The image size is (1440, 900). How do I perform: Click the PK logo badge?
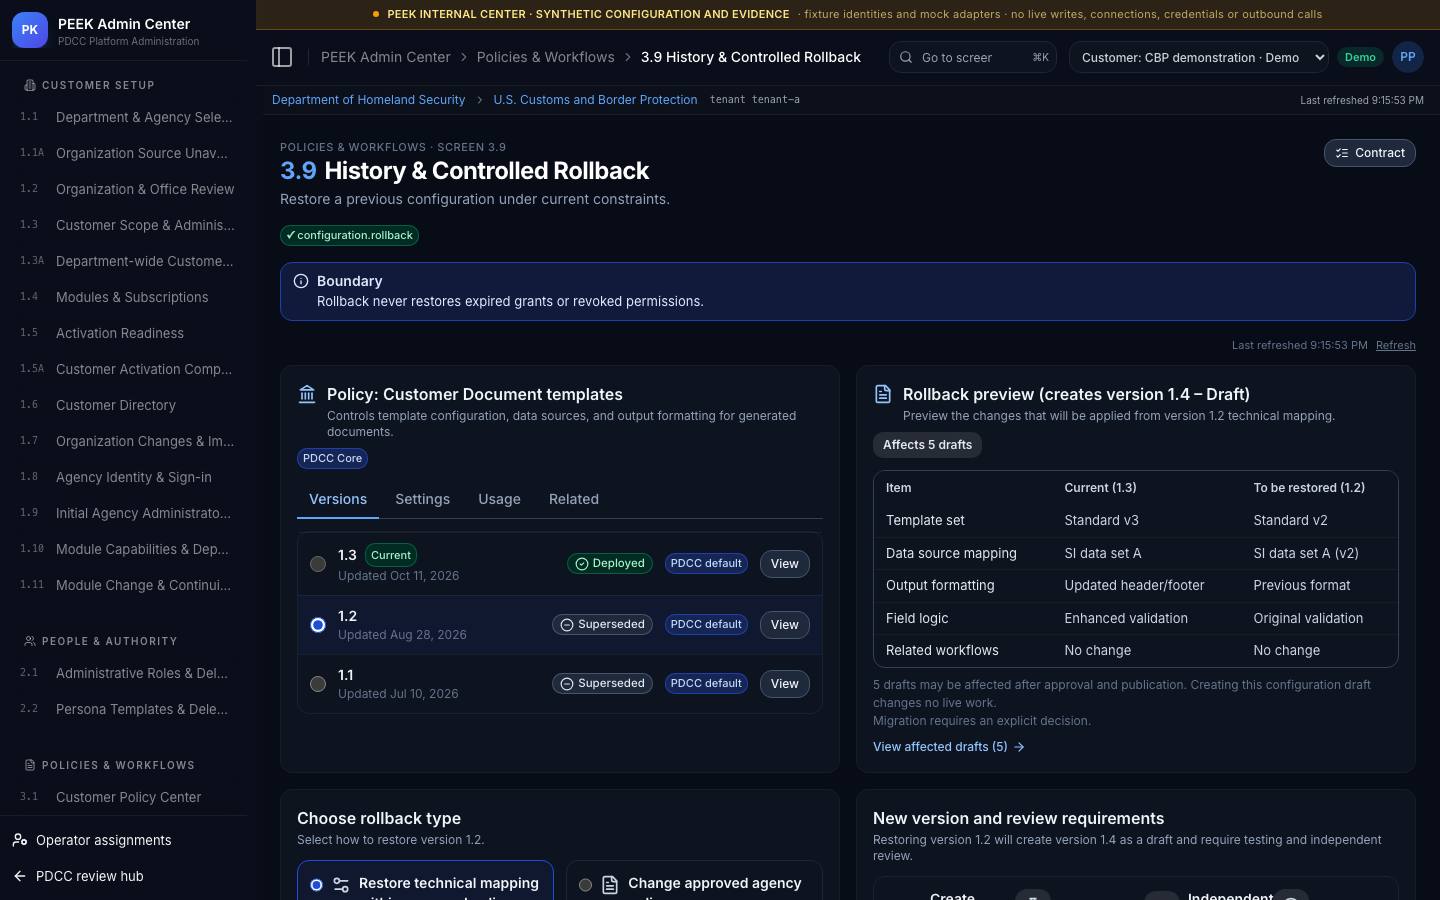pyautogui.click(x=30, y=30)
